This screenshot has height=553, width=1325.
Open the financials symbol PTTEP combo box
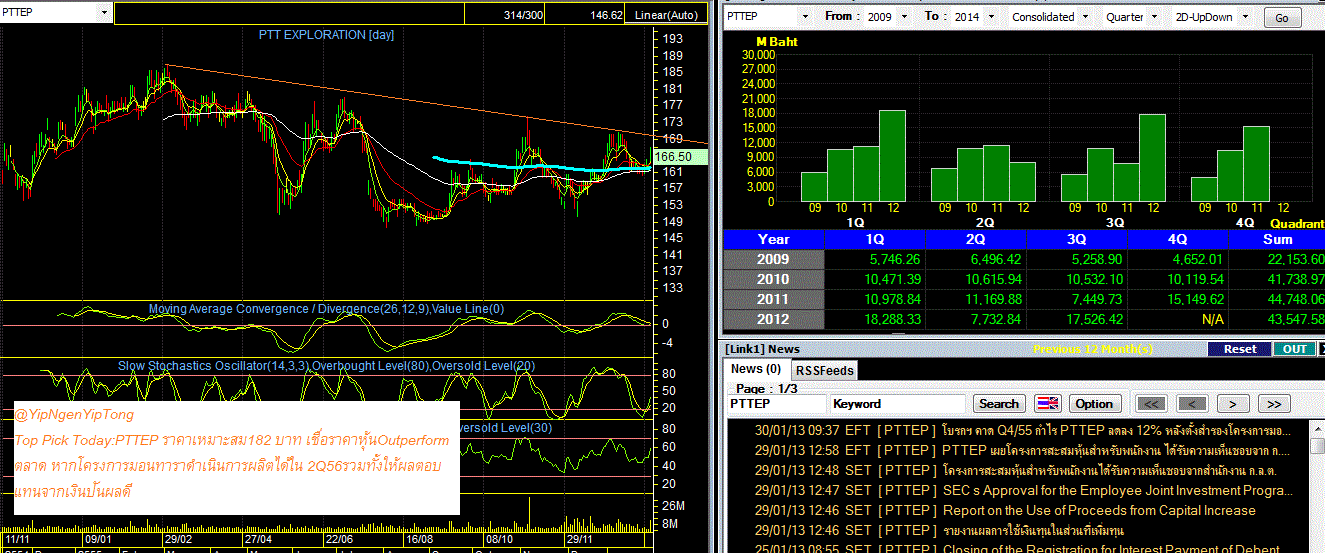[767, 16]
